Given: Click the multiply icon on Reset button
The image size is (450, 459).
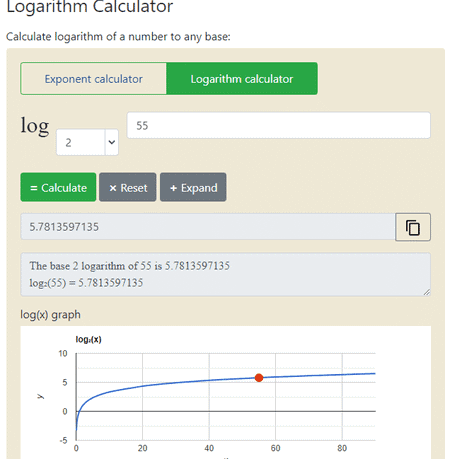Looking at the screenshot, I should point(113,188).
